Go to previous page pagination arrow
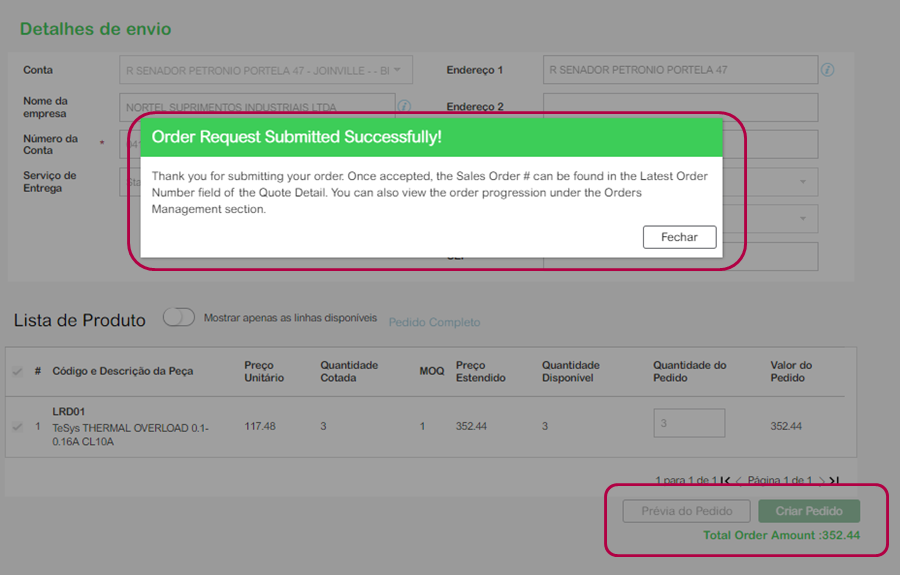The height and width of the screenshot is (575, 900). click(738, 480)
